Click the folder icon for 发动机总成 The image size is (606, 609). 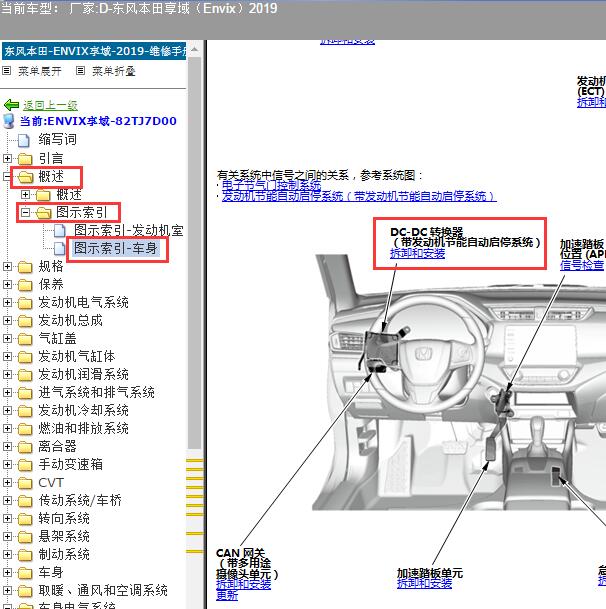click(x=25, y=321)
